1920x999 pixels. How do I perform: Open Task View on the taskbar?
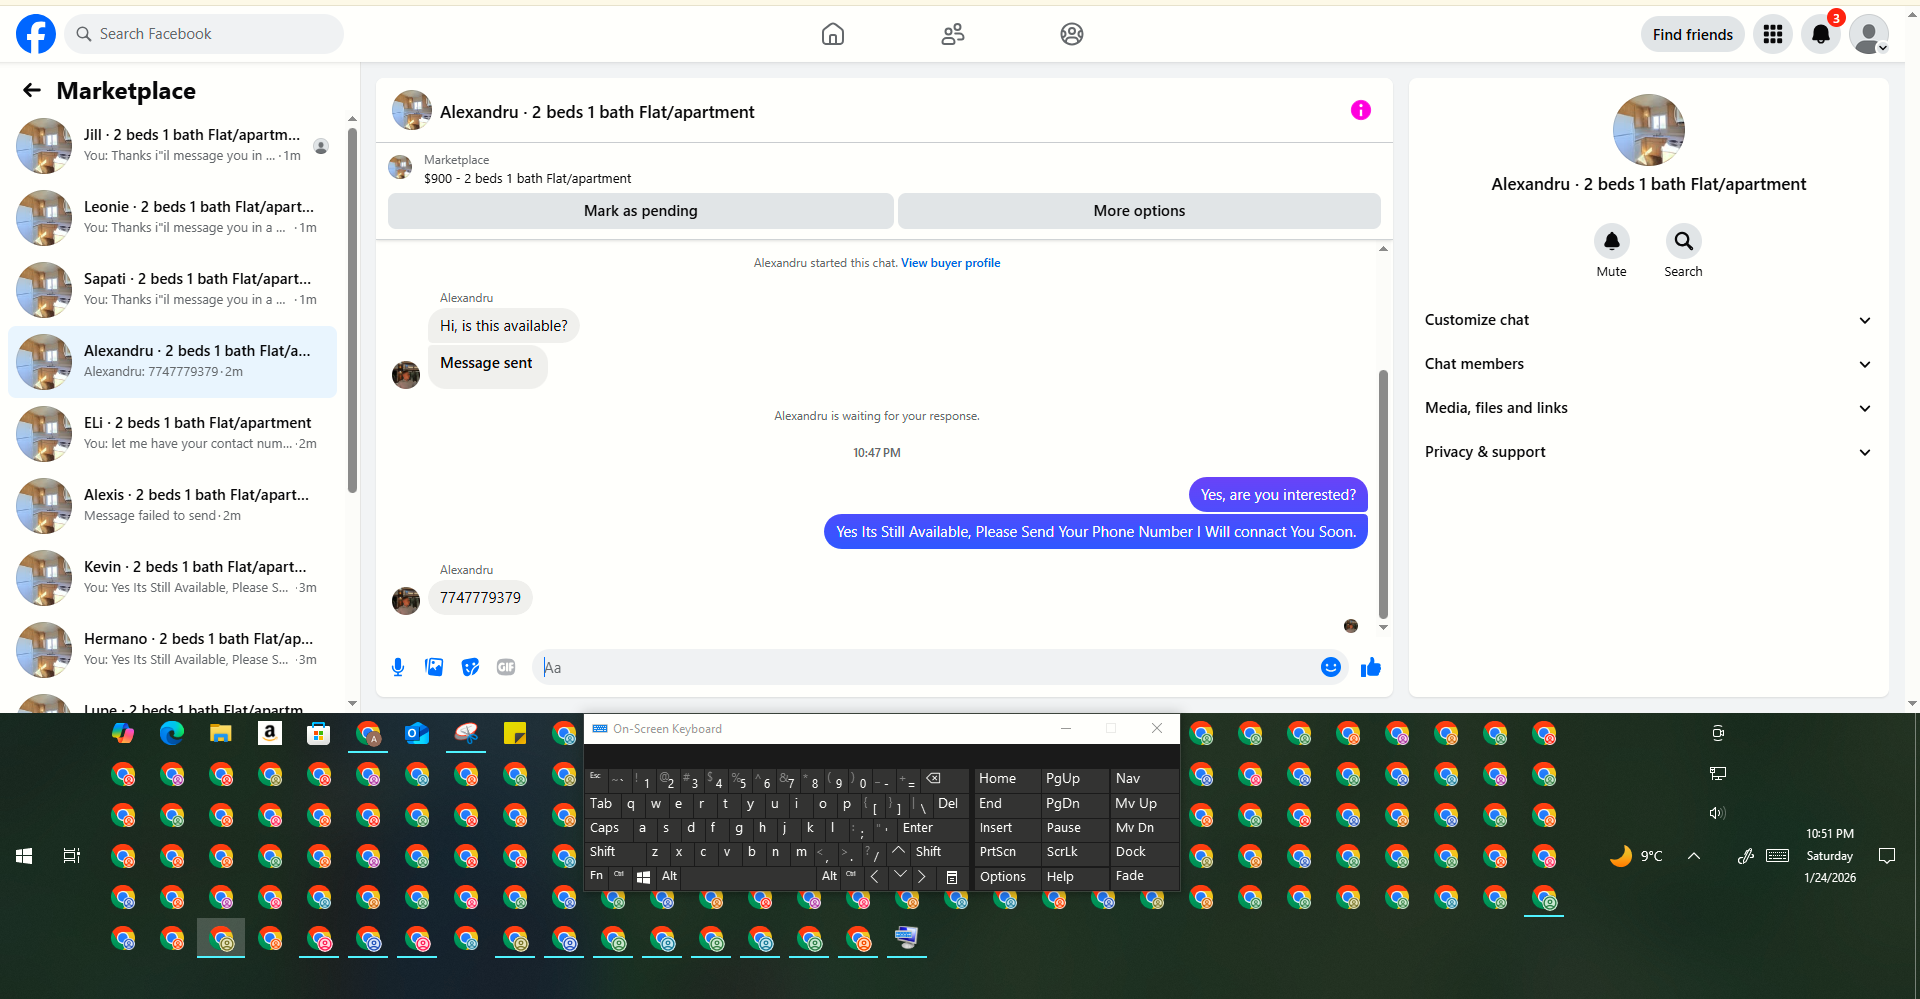[72, 856]
